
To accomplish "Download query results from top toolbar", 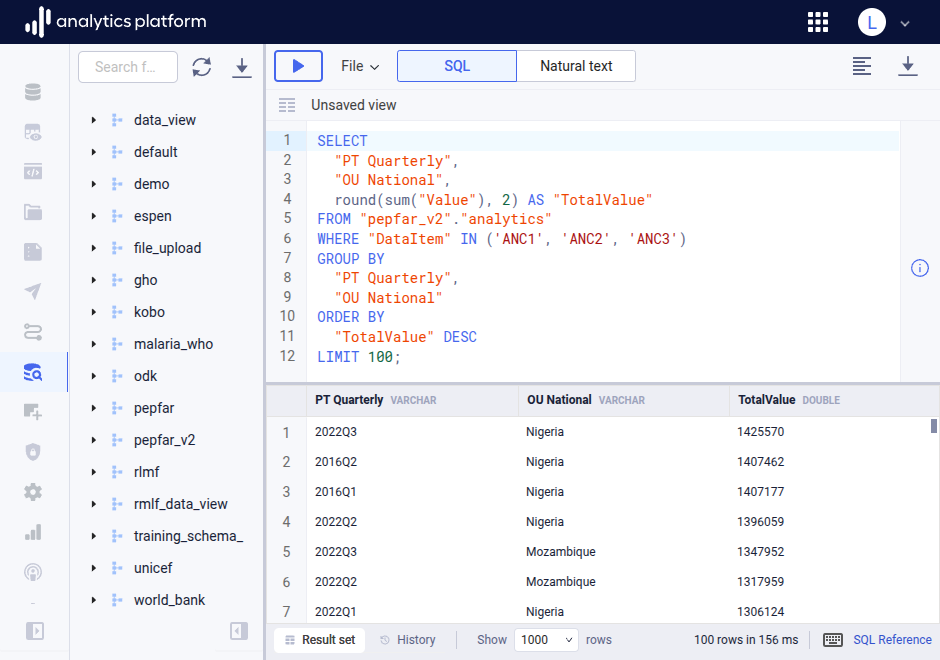I will (908, 66).
